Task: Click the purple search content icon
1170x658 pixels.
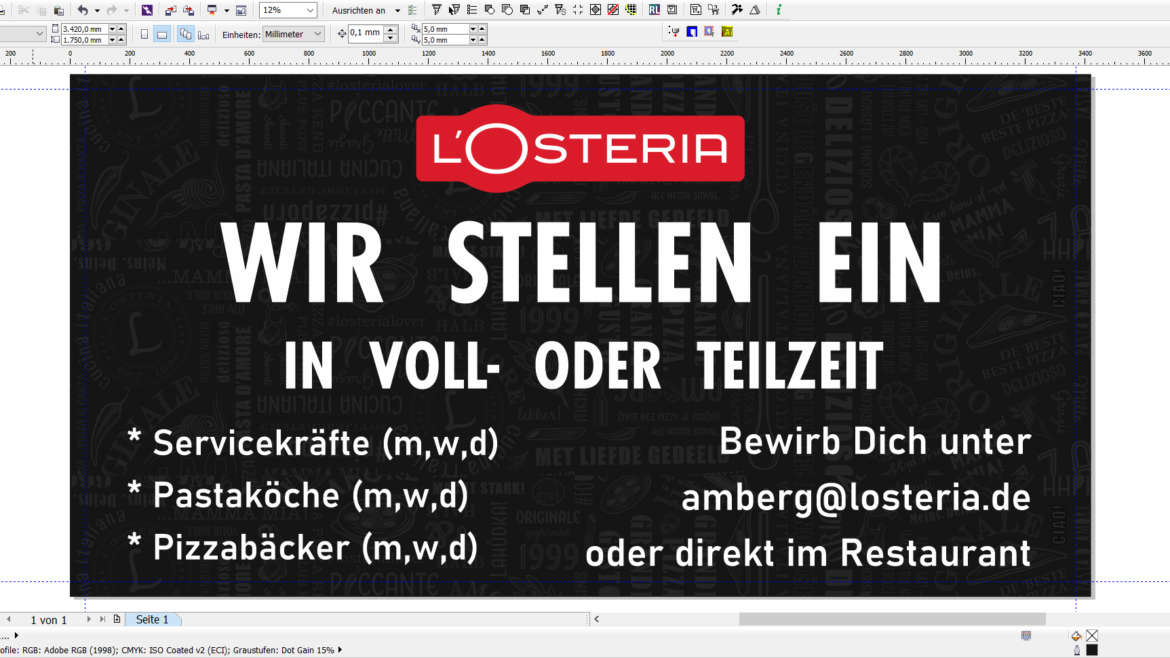Action: [147, 10]
